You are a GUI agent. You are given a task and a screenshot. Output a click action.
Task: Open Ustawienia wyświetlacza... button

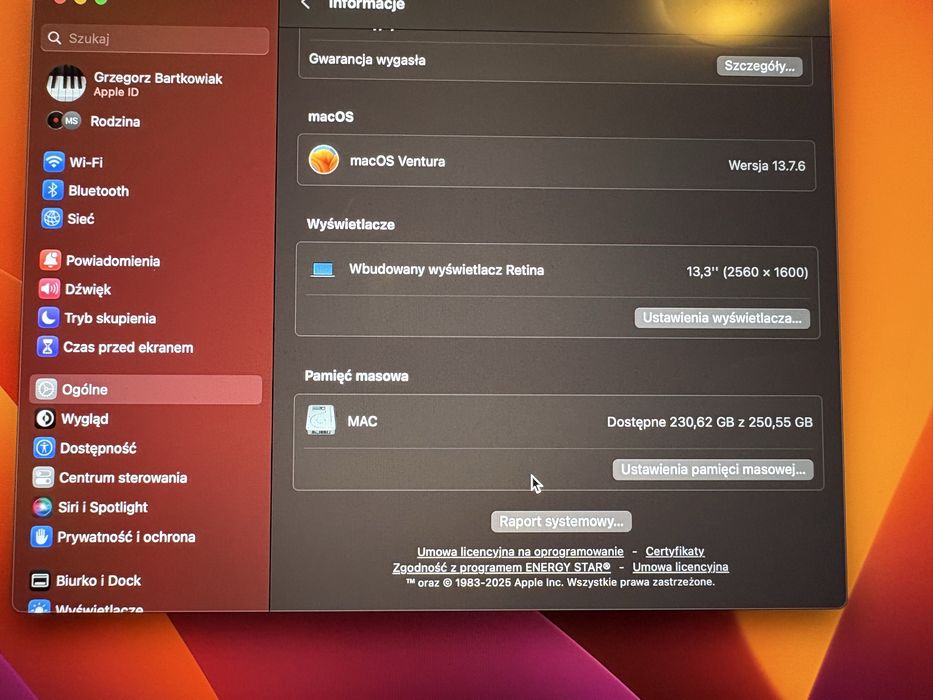tap(722, 318)
